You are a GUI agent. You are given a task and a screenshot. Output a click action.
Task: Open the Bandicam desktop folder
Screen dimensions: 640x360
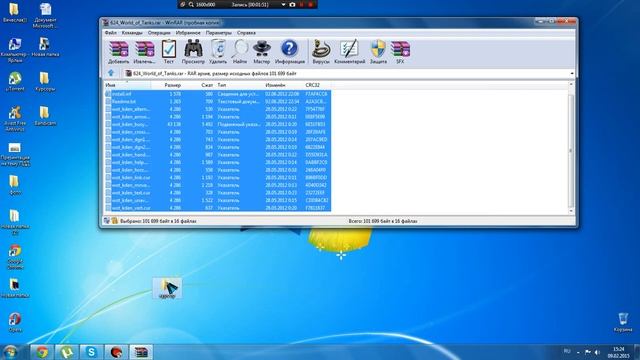(45, 116)
